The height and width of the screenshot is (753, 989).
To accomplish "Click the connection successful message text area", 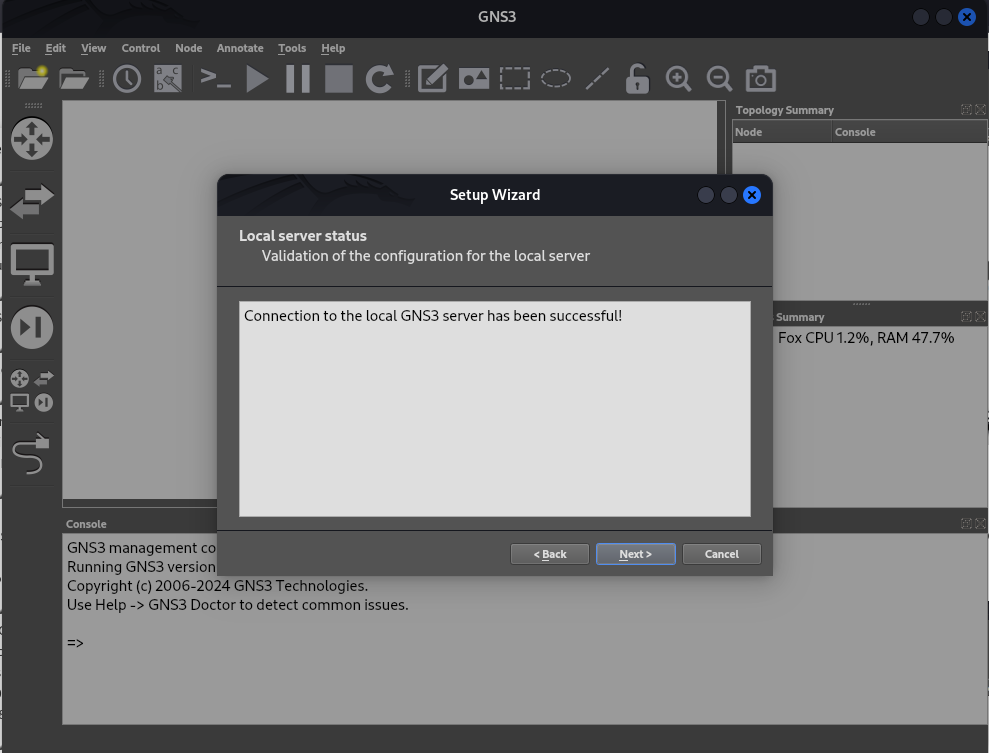I will click(x=495, y=409).
